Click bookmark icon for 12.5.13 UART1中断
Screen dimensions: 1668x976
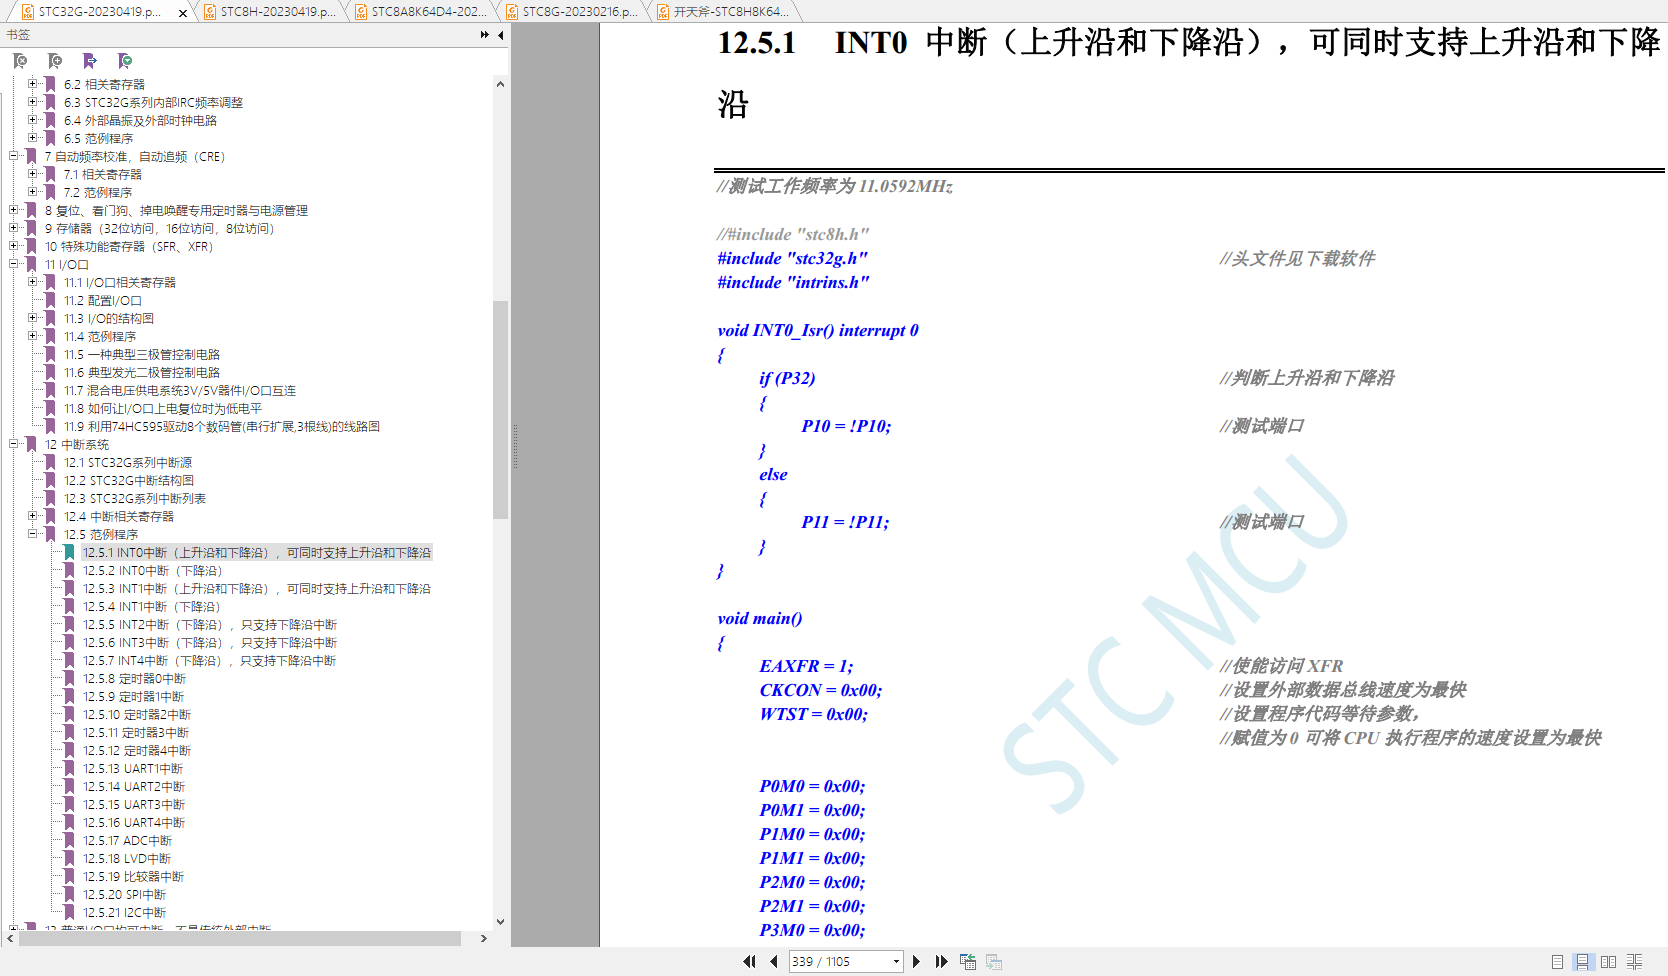(x=69, y=768)
